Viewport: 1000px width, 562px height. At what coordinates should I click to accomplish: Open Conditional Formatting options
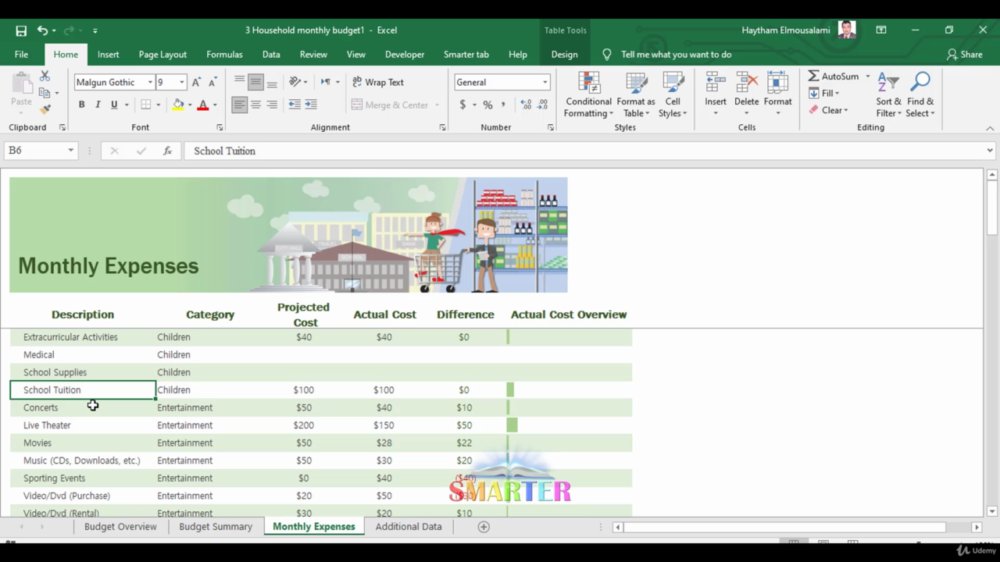588,94
